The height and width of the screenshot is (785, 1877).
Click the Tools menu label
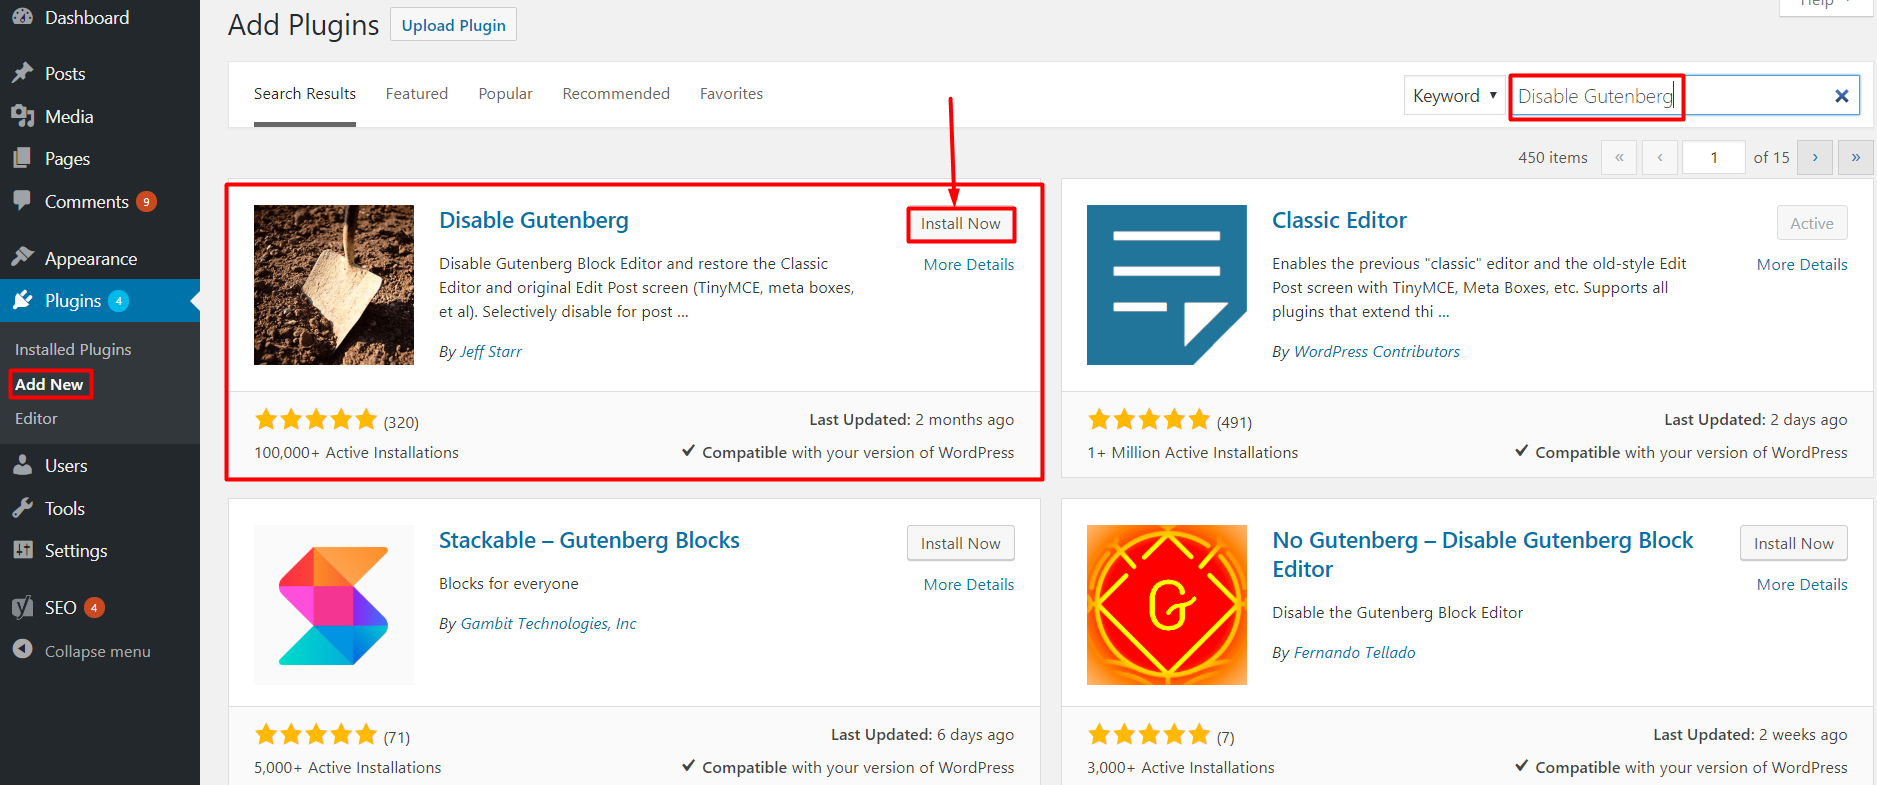click(x=65, y=509)
